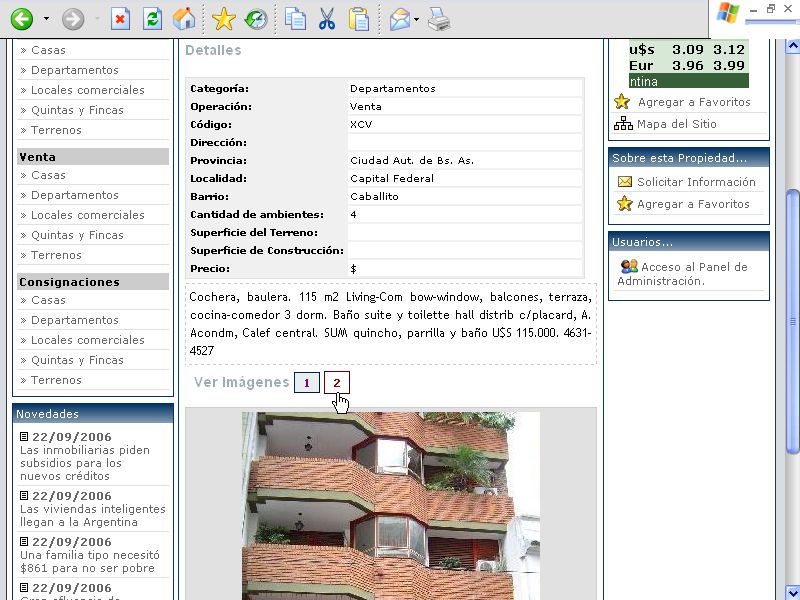Click the Copy icon in the toolbar

click(295, 19)
